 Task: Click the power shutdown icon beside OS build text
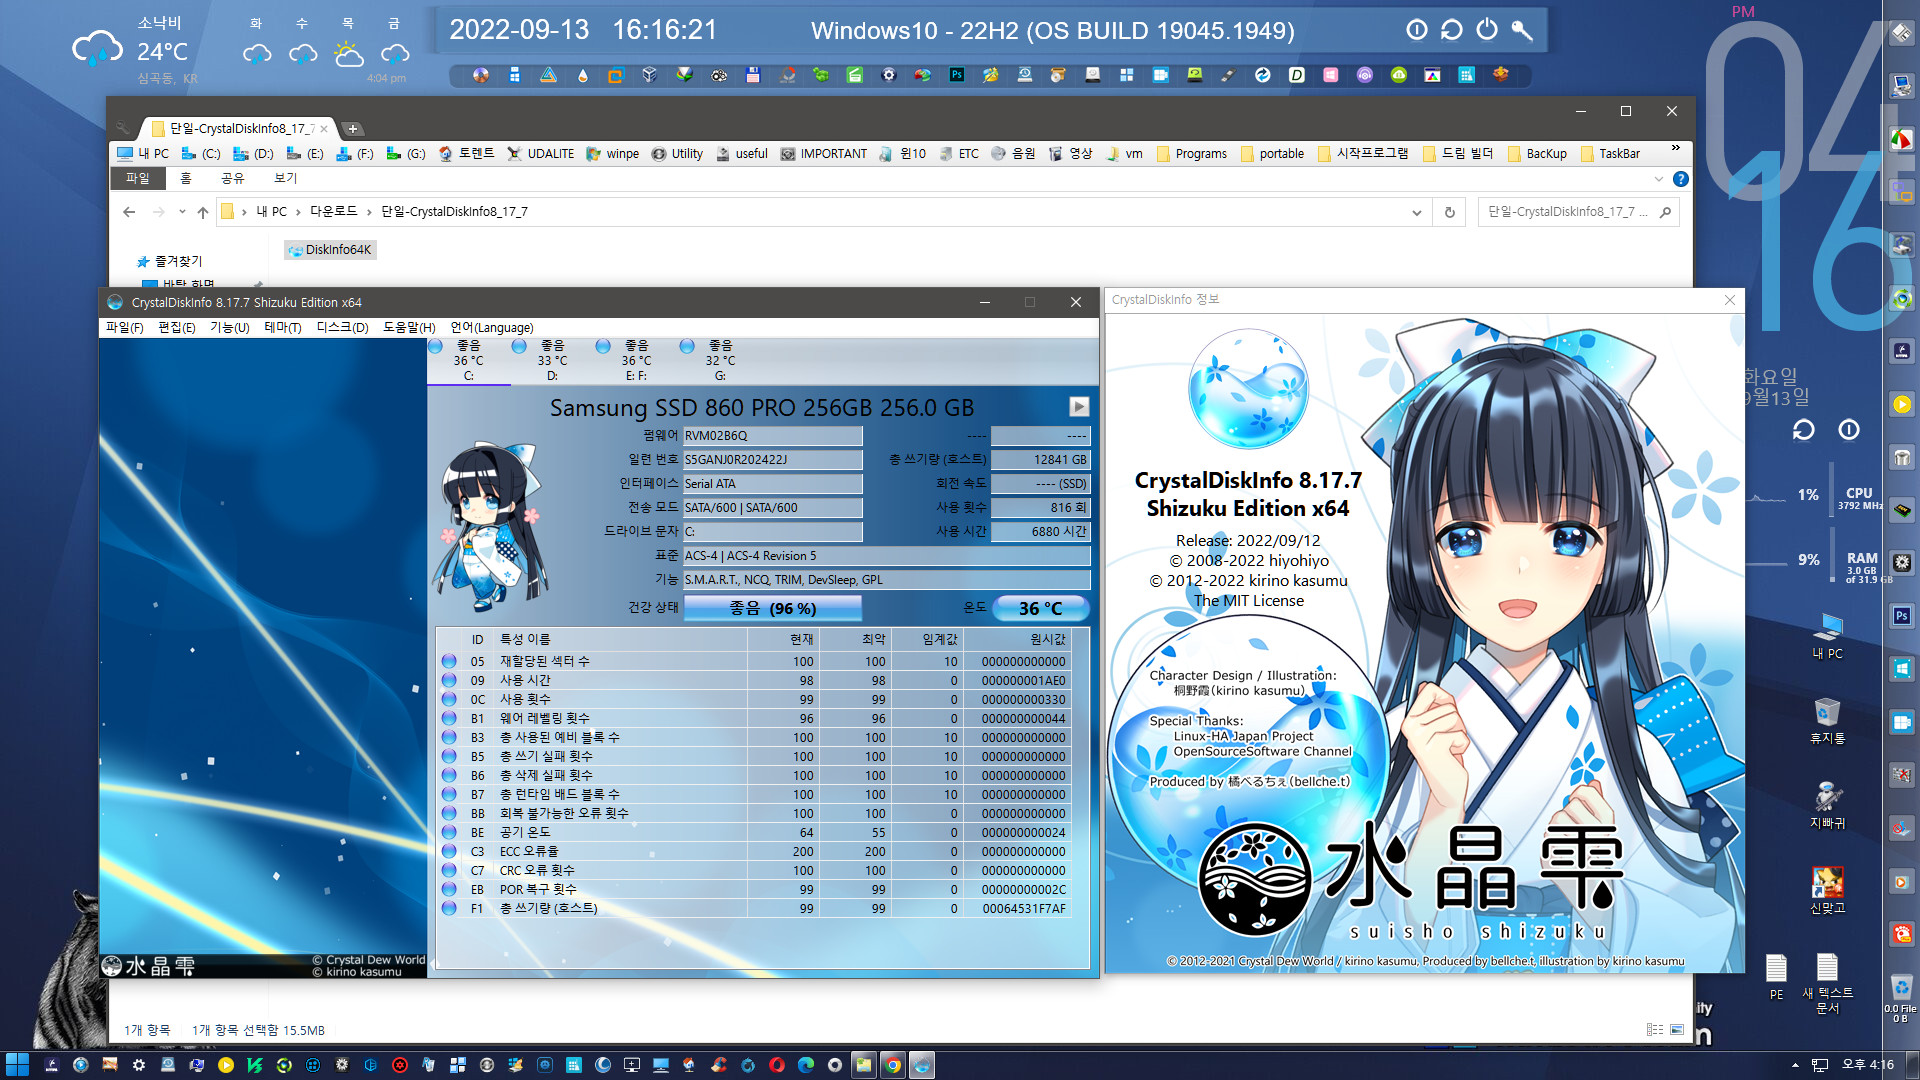(x=1487, y=30)
